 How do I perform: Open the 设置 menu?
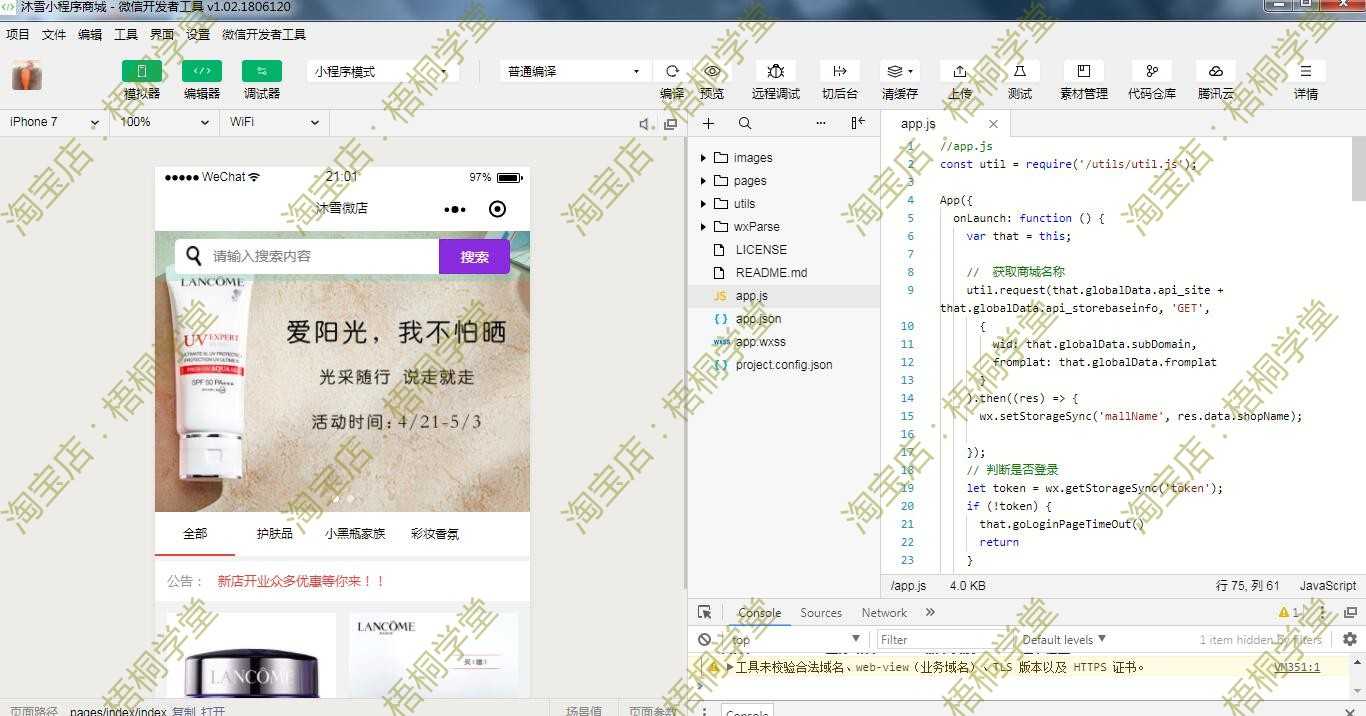pos(197,33)
